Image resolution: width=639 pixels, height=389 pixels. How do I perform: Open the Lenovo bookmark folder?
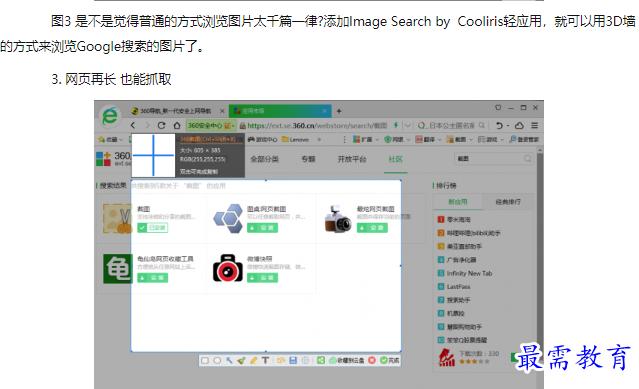[x=295, y=139]
